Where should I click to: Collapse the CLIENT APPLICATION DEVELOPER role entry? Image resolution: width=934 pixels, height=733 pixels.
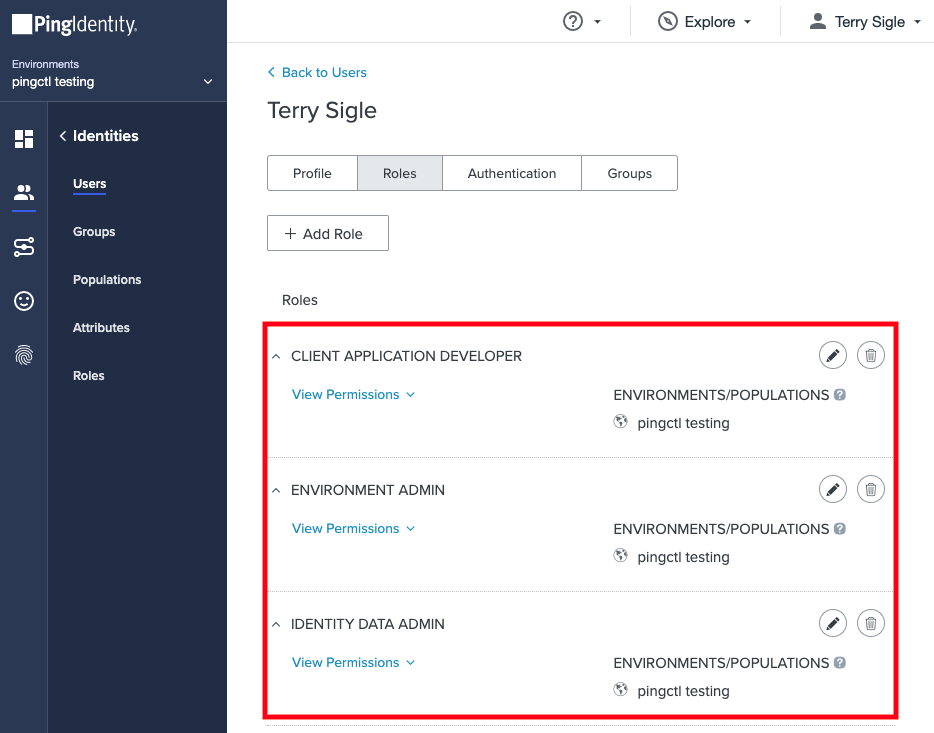(x=275, y=356)
